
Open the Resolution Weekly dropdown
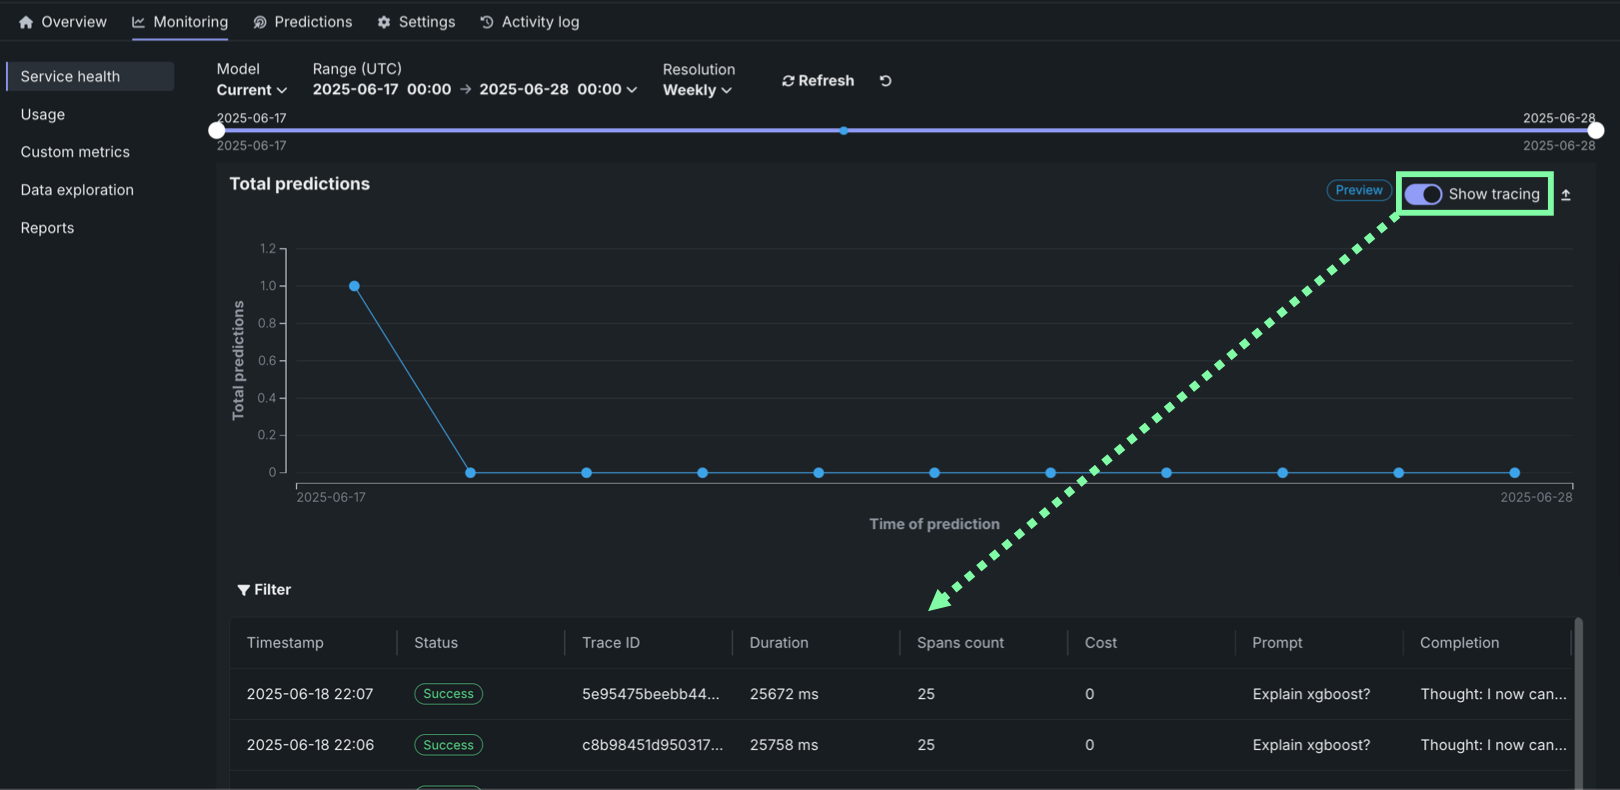click(697, 90)
